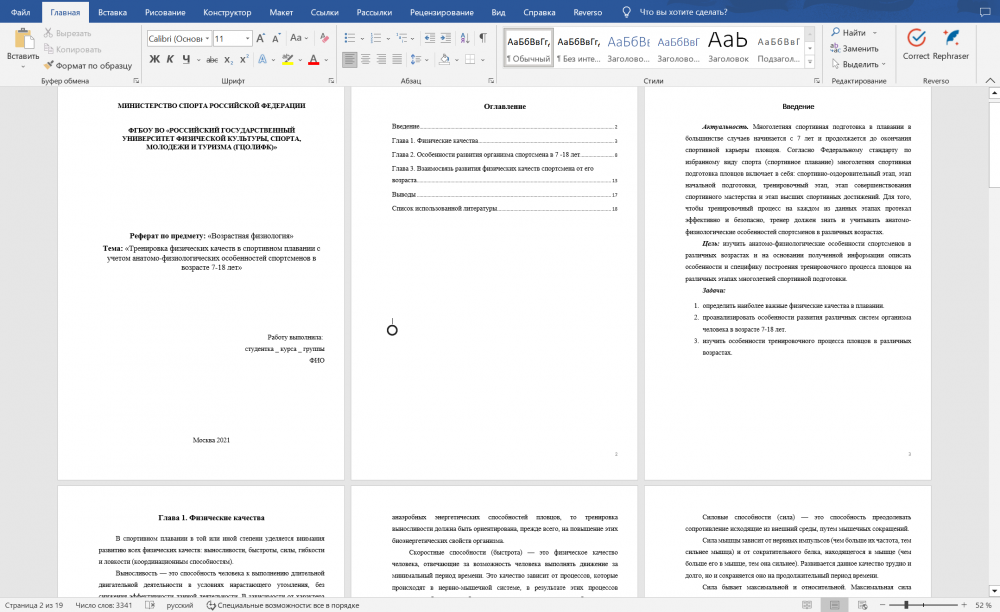This screenshot has height=612, width=1000.
Task: Open bullets list dropdown arrow
Action: (362, 39)
